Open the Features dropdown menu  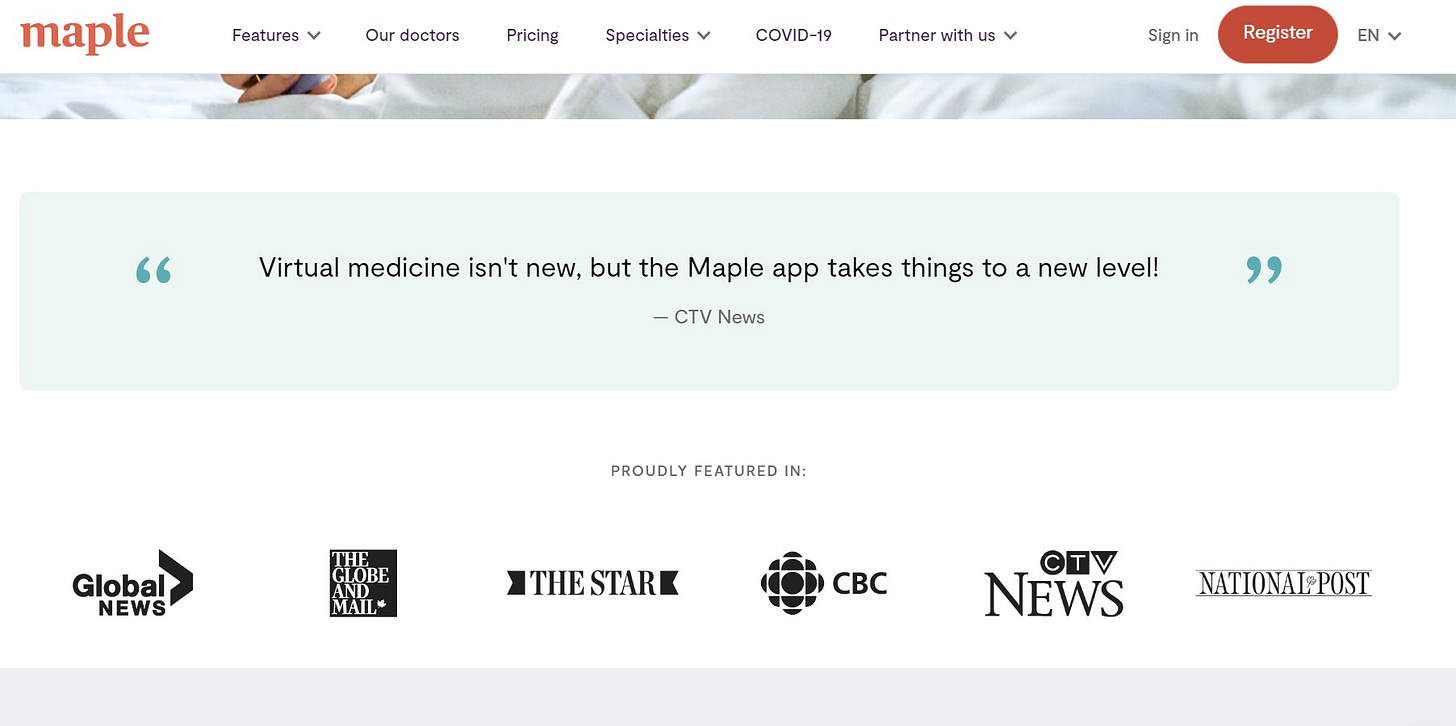click(276, 35)
